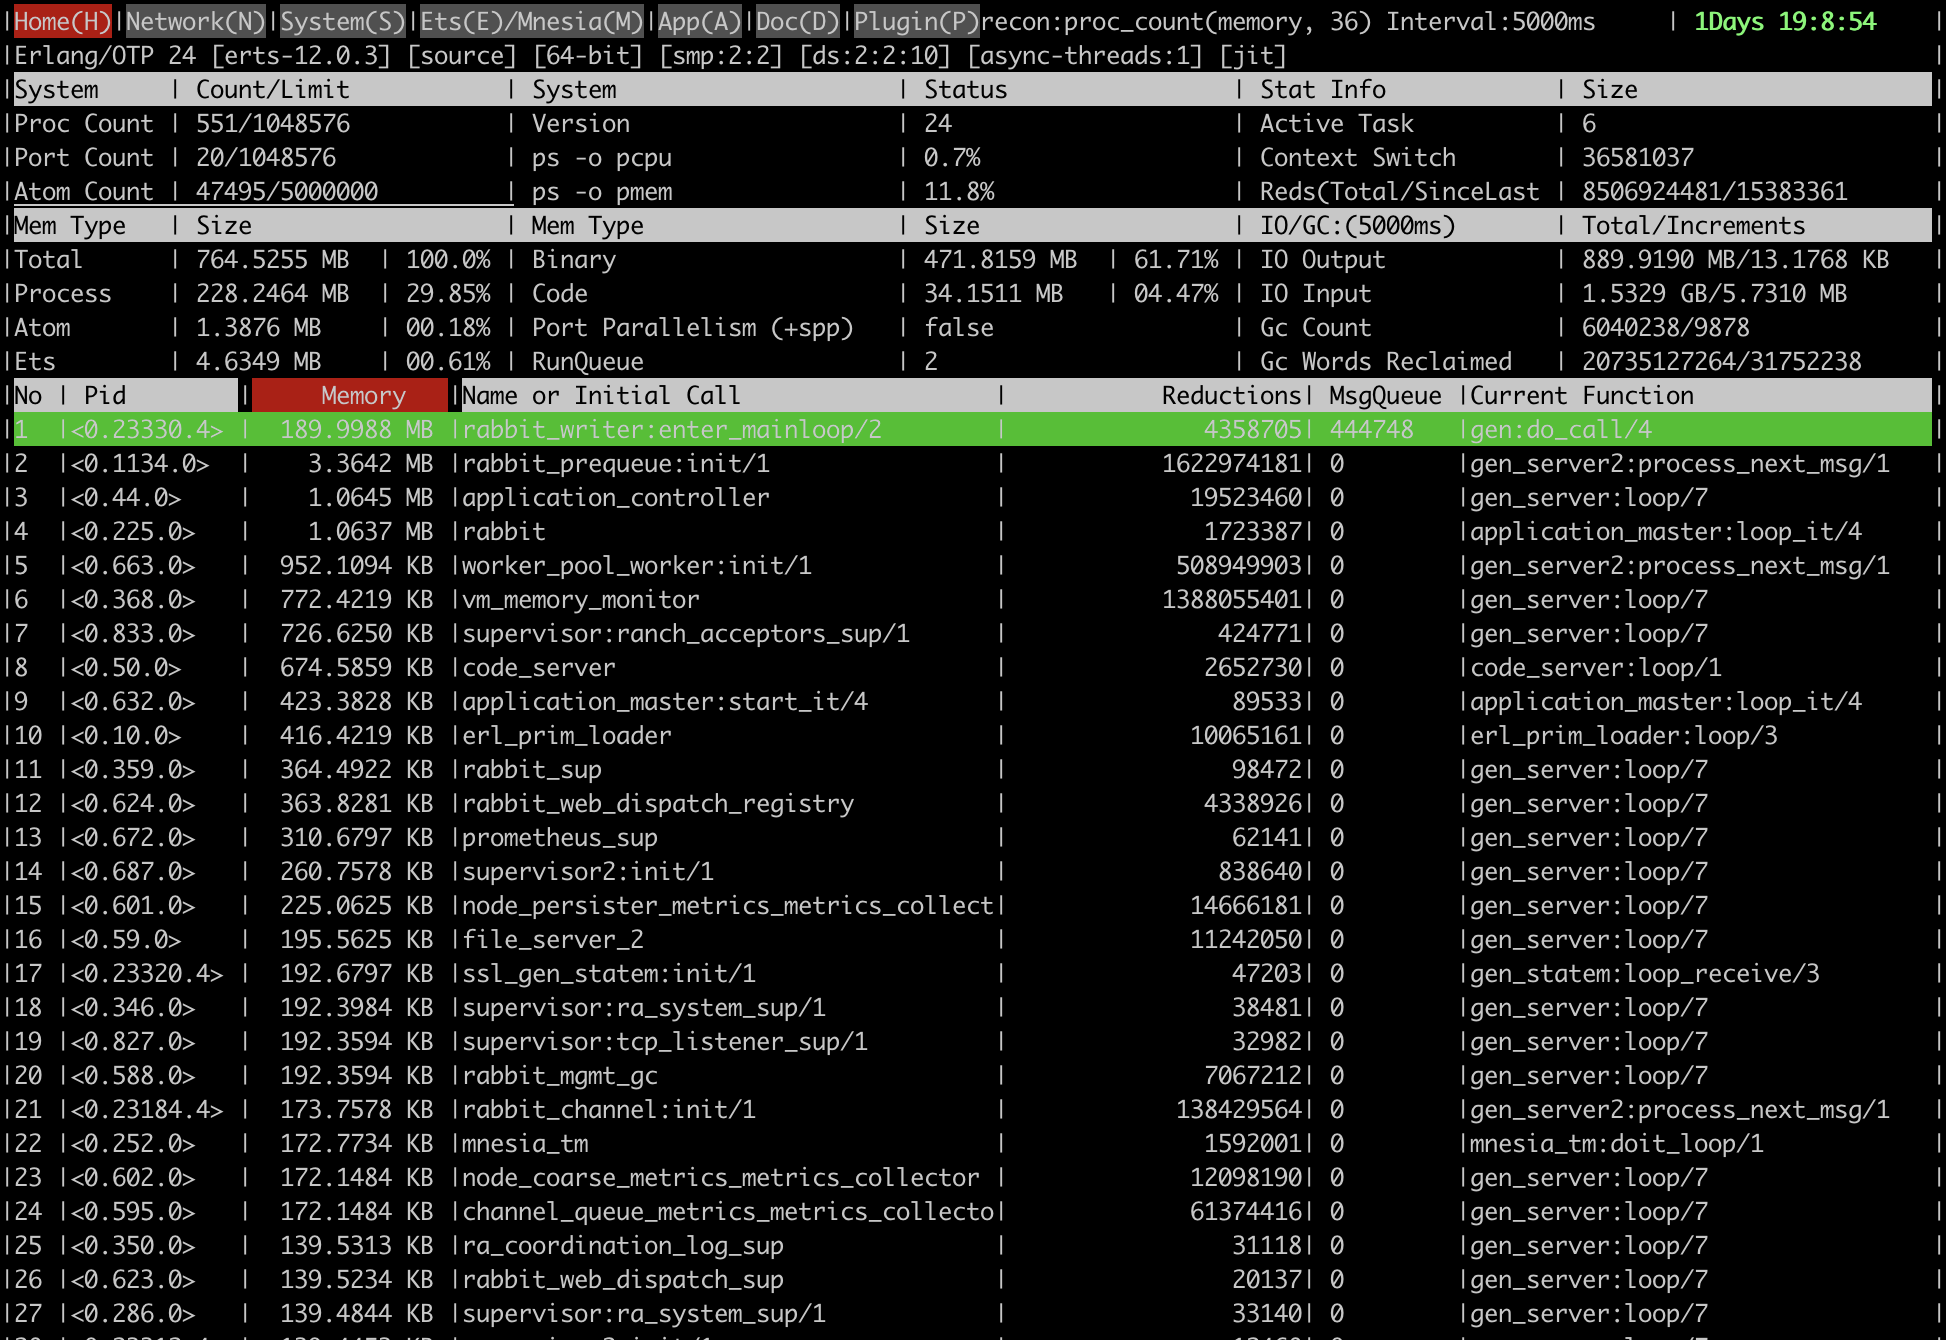
Task: Open the App(A) tab
Action: pyautogui.click(x=699, y=21)
